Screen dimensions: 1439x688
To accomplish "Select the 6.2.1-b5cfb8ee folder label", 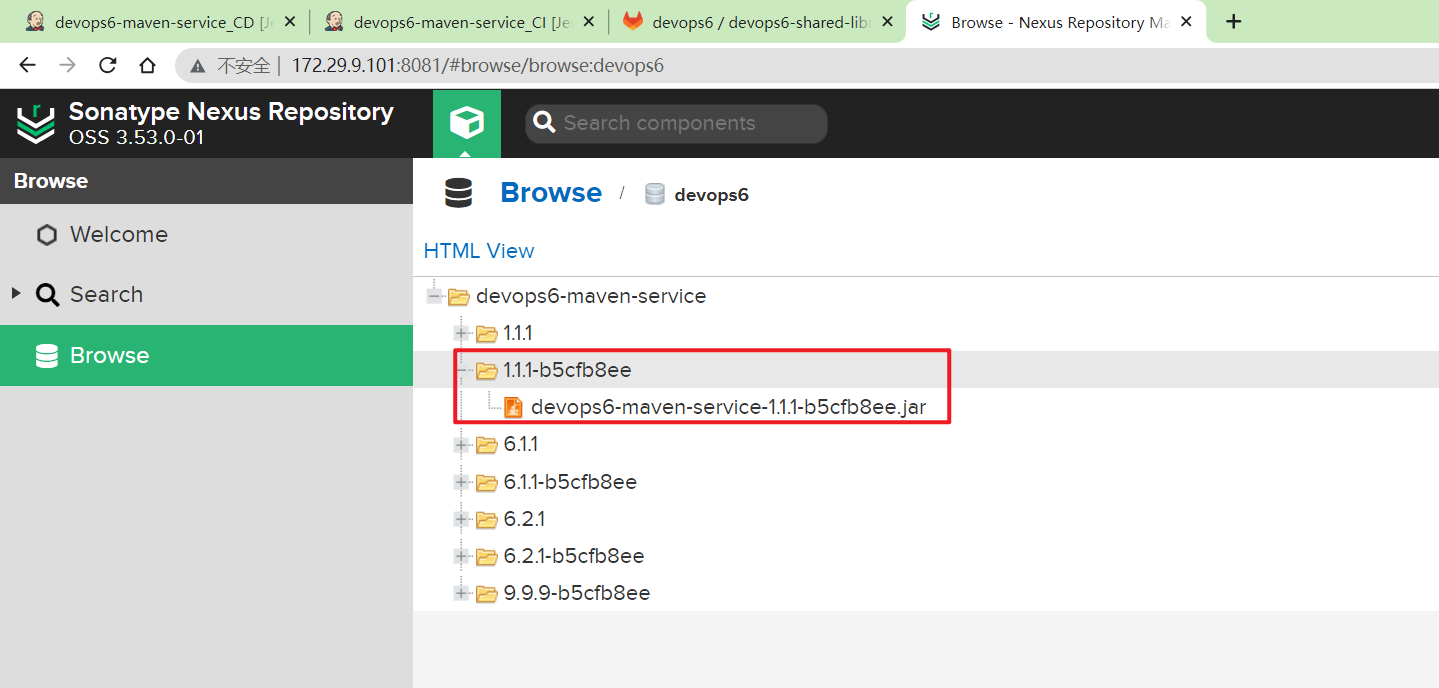I will (x=574, y=556).
